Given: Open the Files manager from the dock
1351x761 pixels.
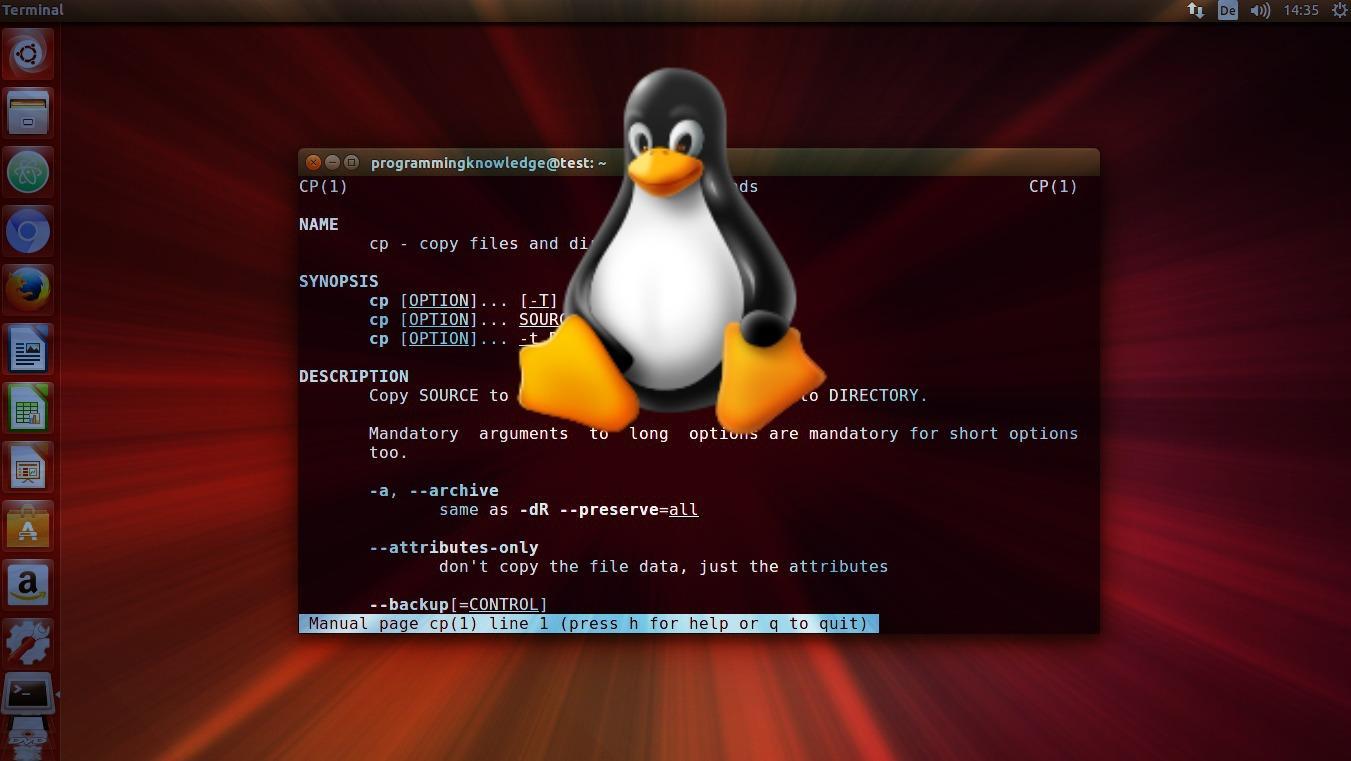Looking at the screenshot, I should click(28, 112).
